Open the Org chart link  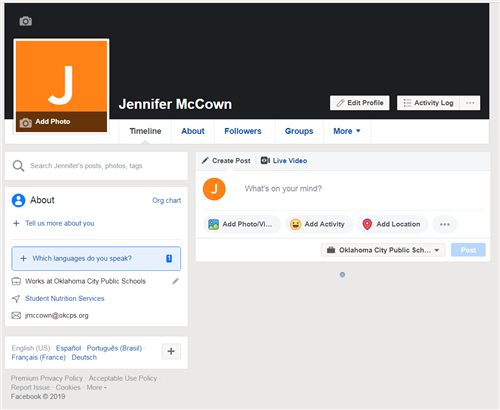point(167,200)
